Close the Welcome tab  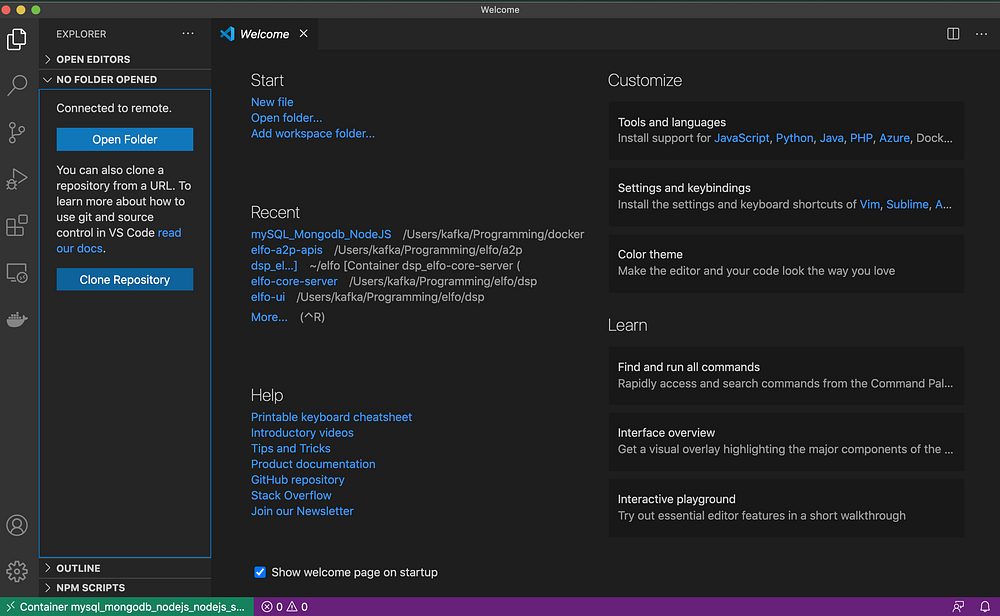point(304,34)
